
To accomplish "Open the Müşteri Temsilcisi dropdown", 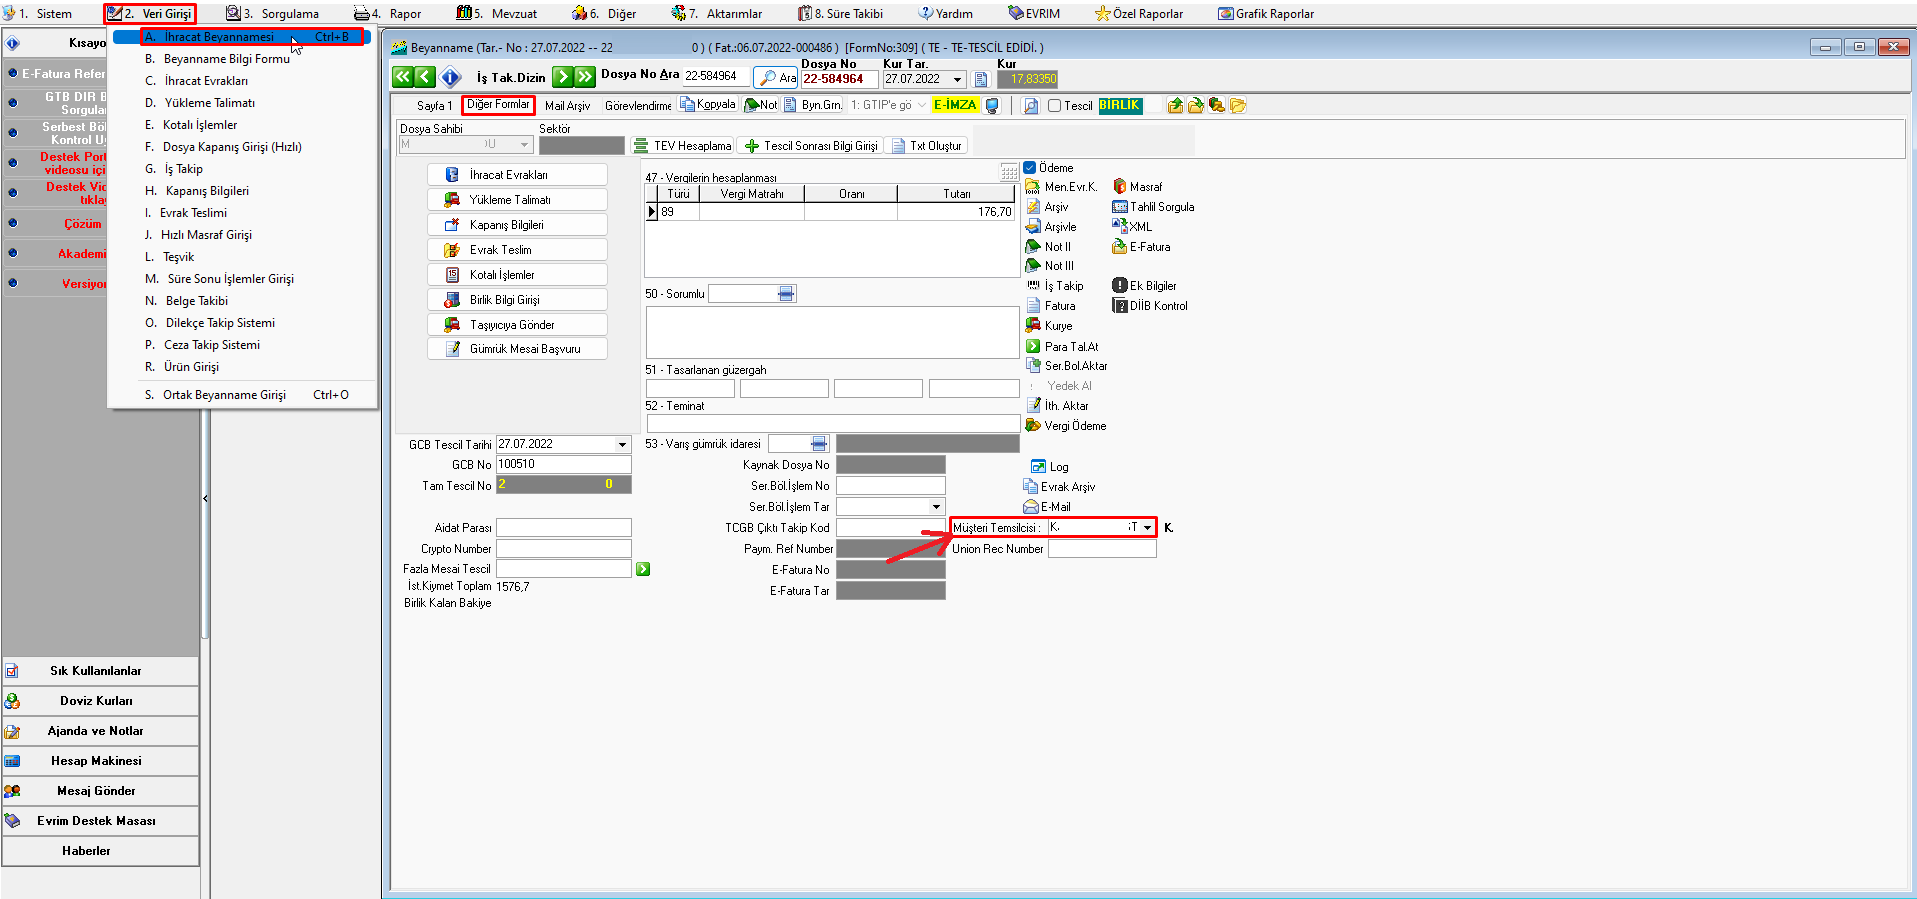I will click(1147, 527).
